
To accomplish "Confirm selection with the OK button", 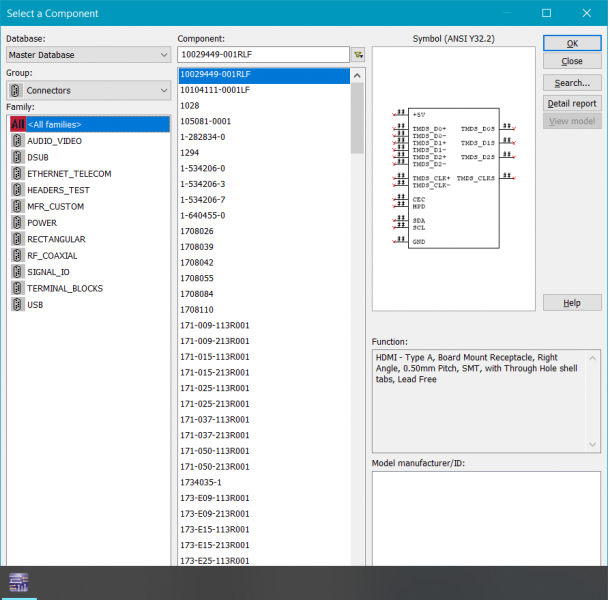I will tap(572, 44).
